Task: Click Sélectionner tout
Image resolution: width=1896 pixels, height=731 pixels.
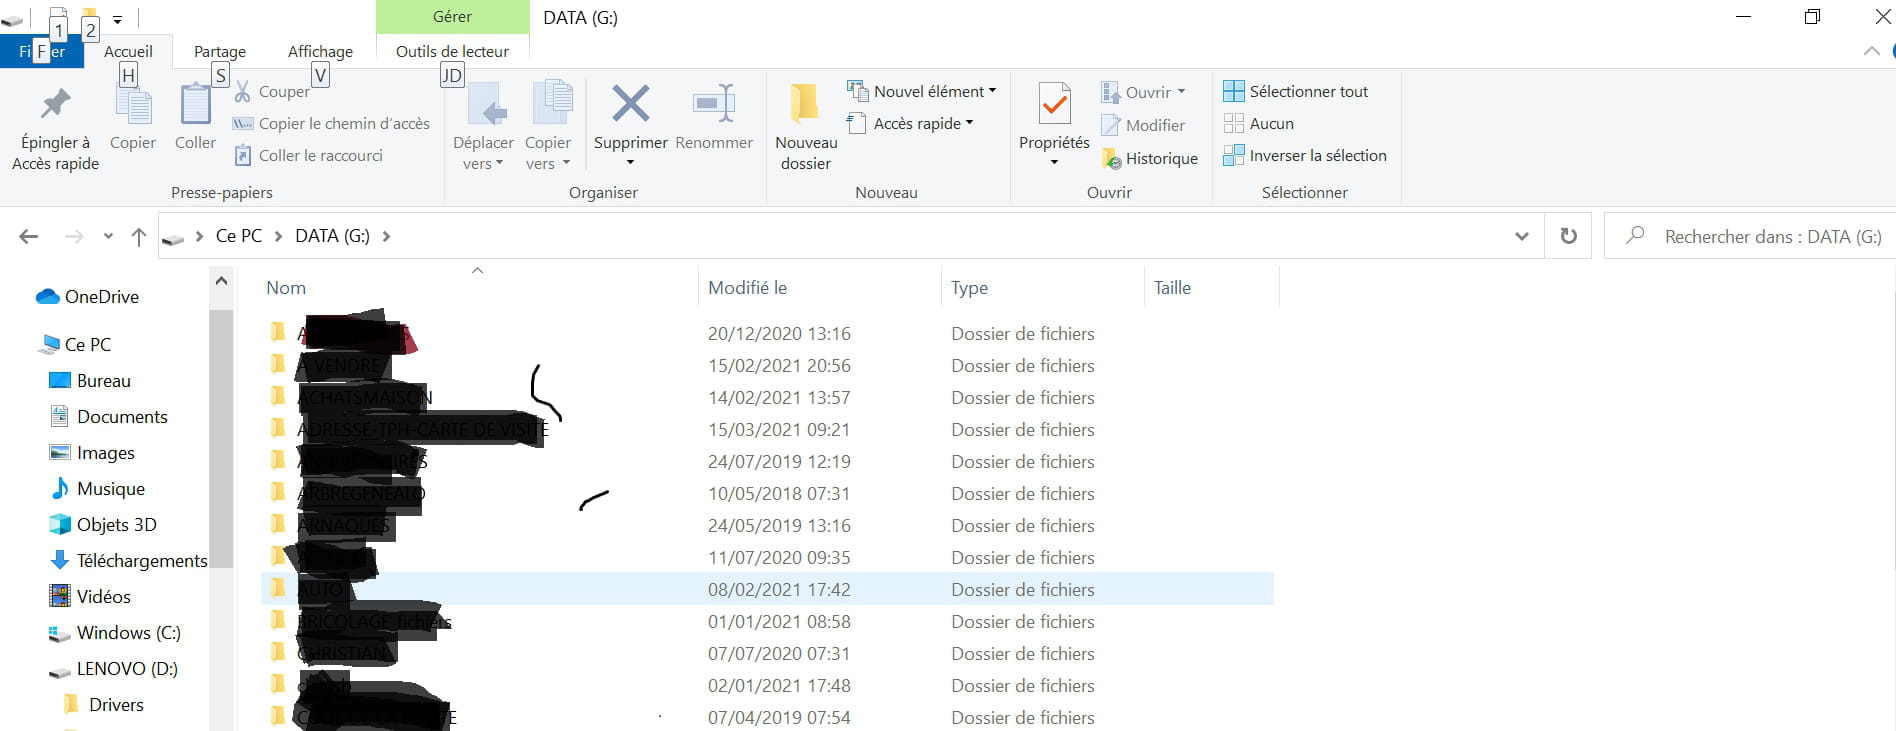Action: point(1296,91)
